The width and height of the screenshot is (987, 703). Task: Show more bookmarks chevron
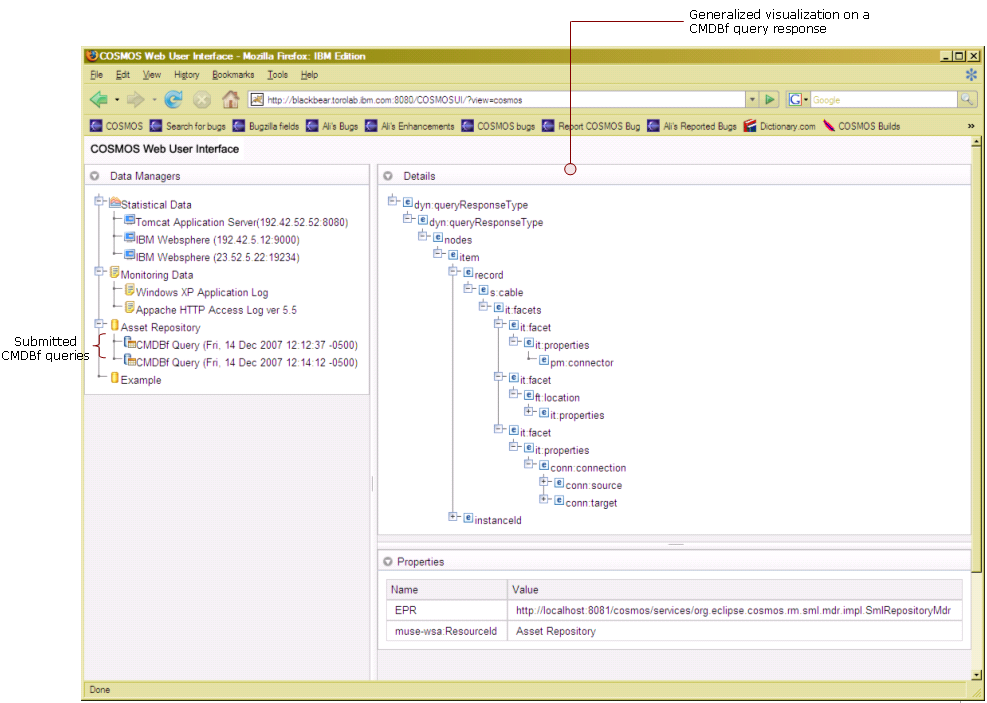(971, 126)
